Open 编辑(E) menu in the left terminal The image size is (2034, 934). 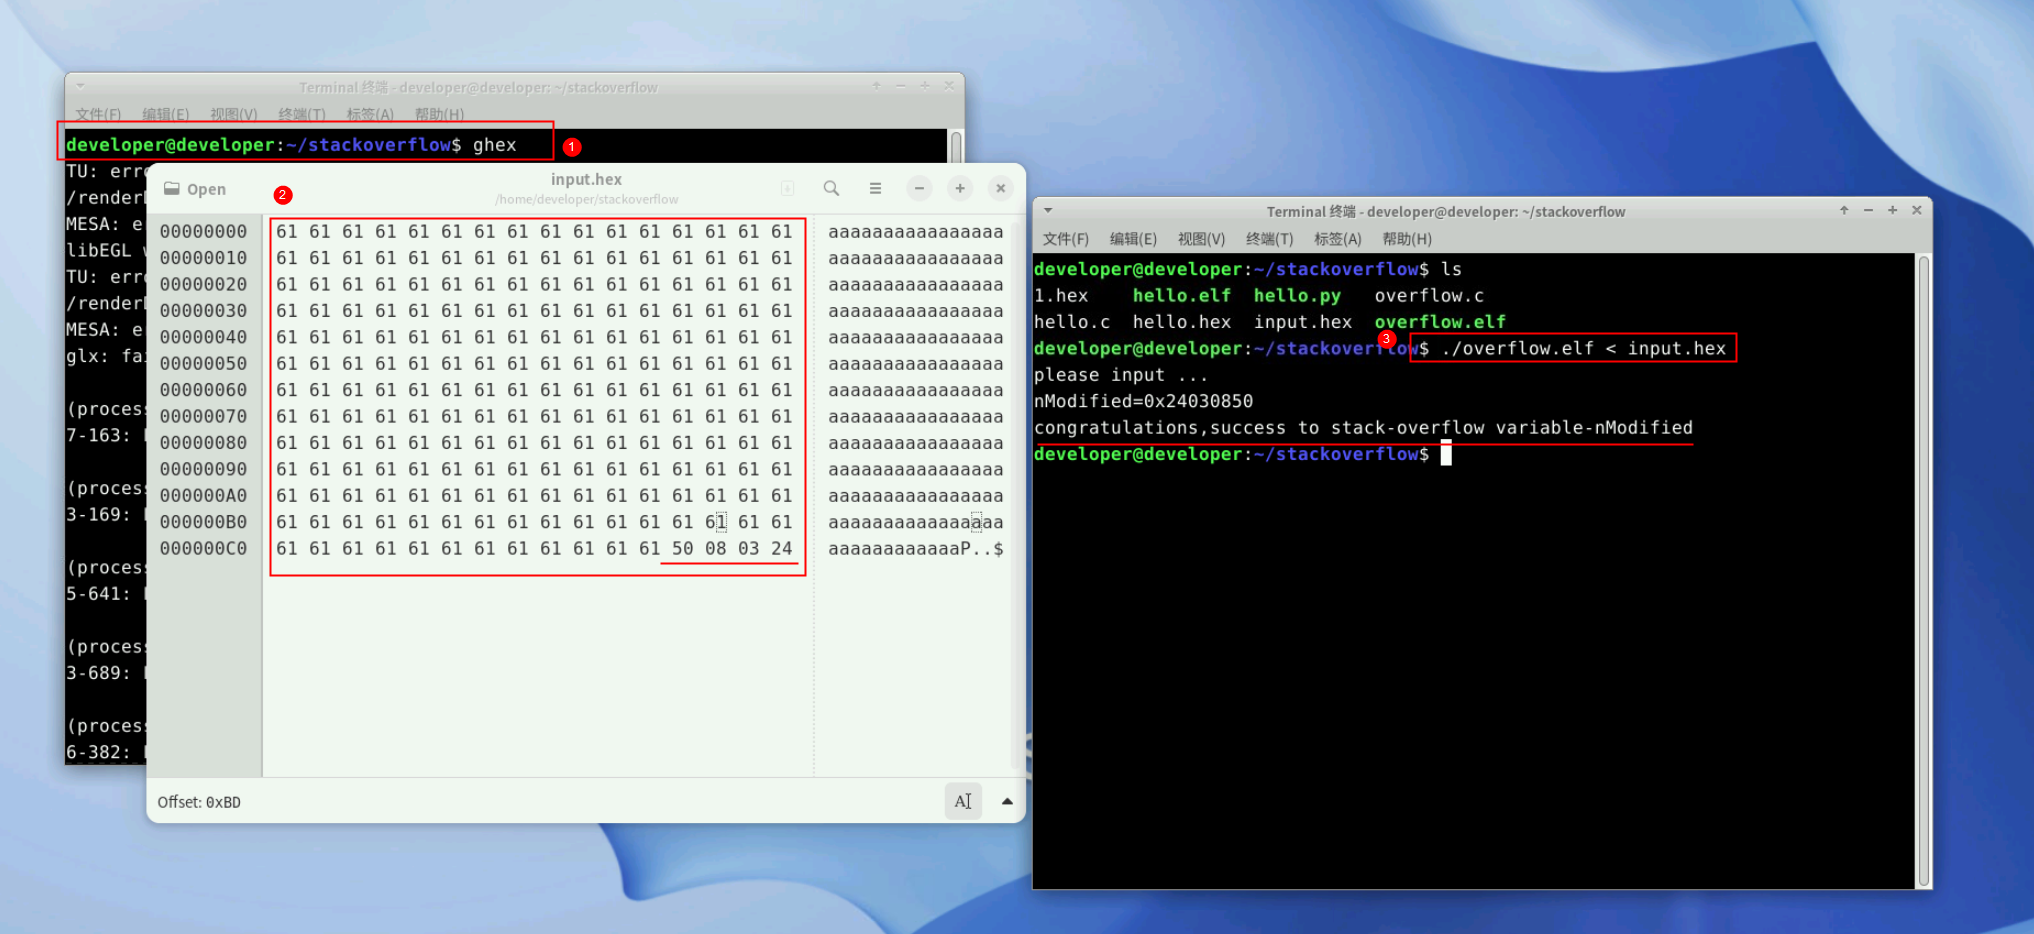(x=165, y=114)
